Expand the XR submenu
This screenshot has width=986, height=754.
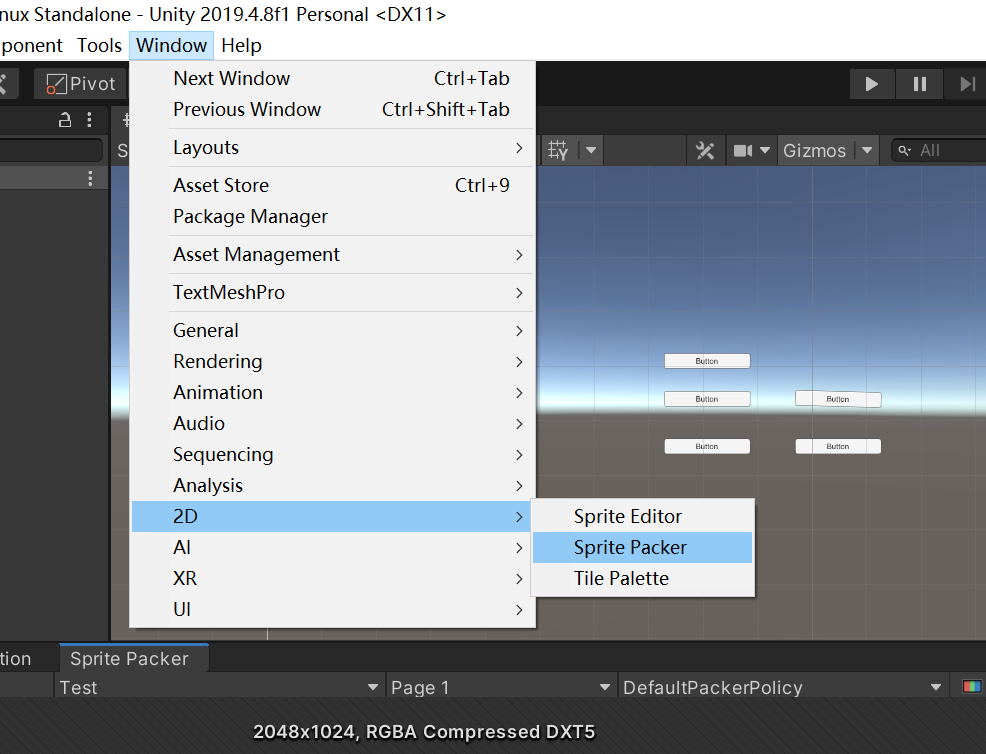333,579
